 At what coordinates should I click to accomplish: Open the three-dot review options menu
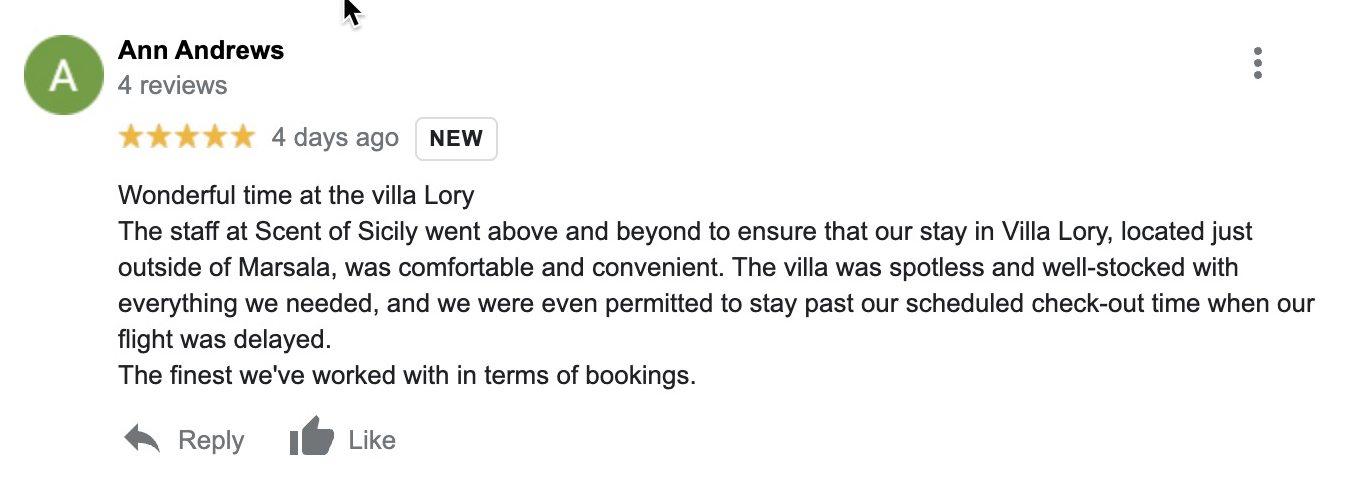click(1257, 63)
